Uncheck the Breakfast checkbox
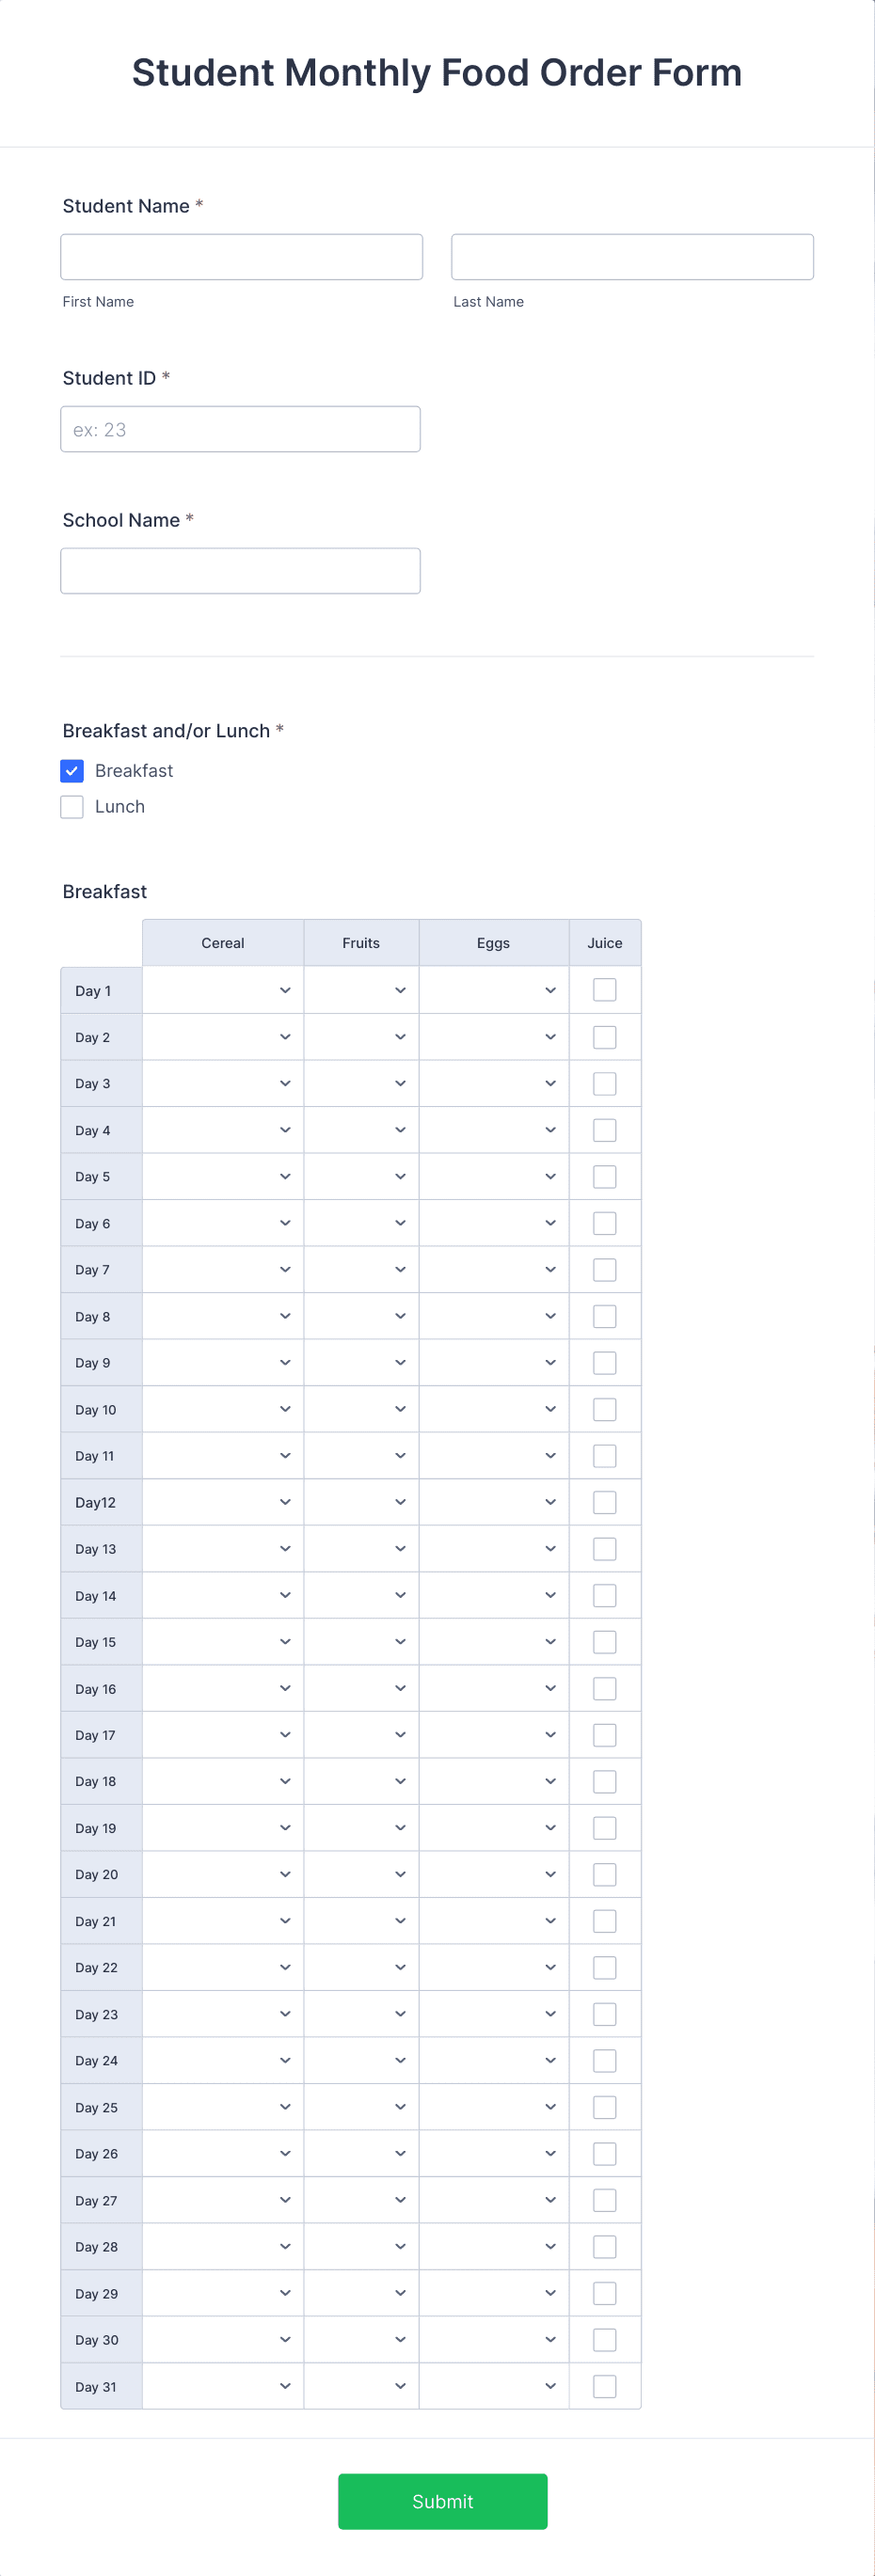Screen dimensions: 875x2576 71,770
